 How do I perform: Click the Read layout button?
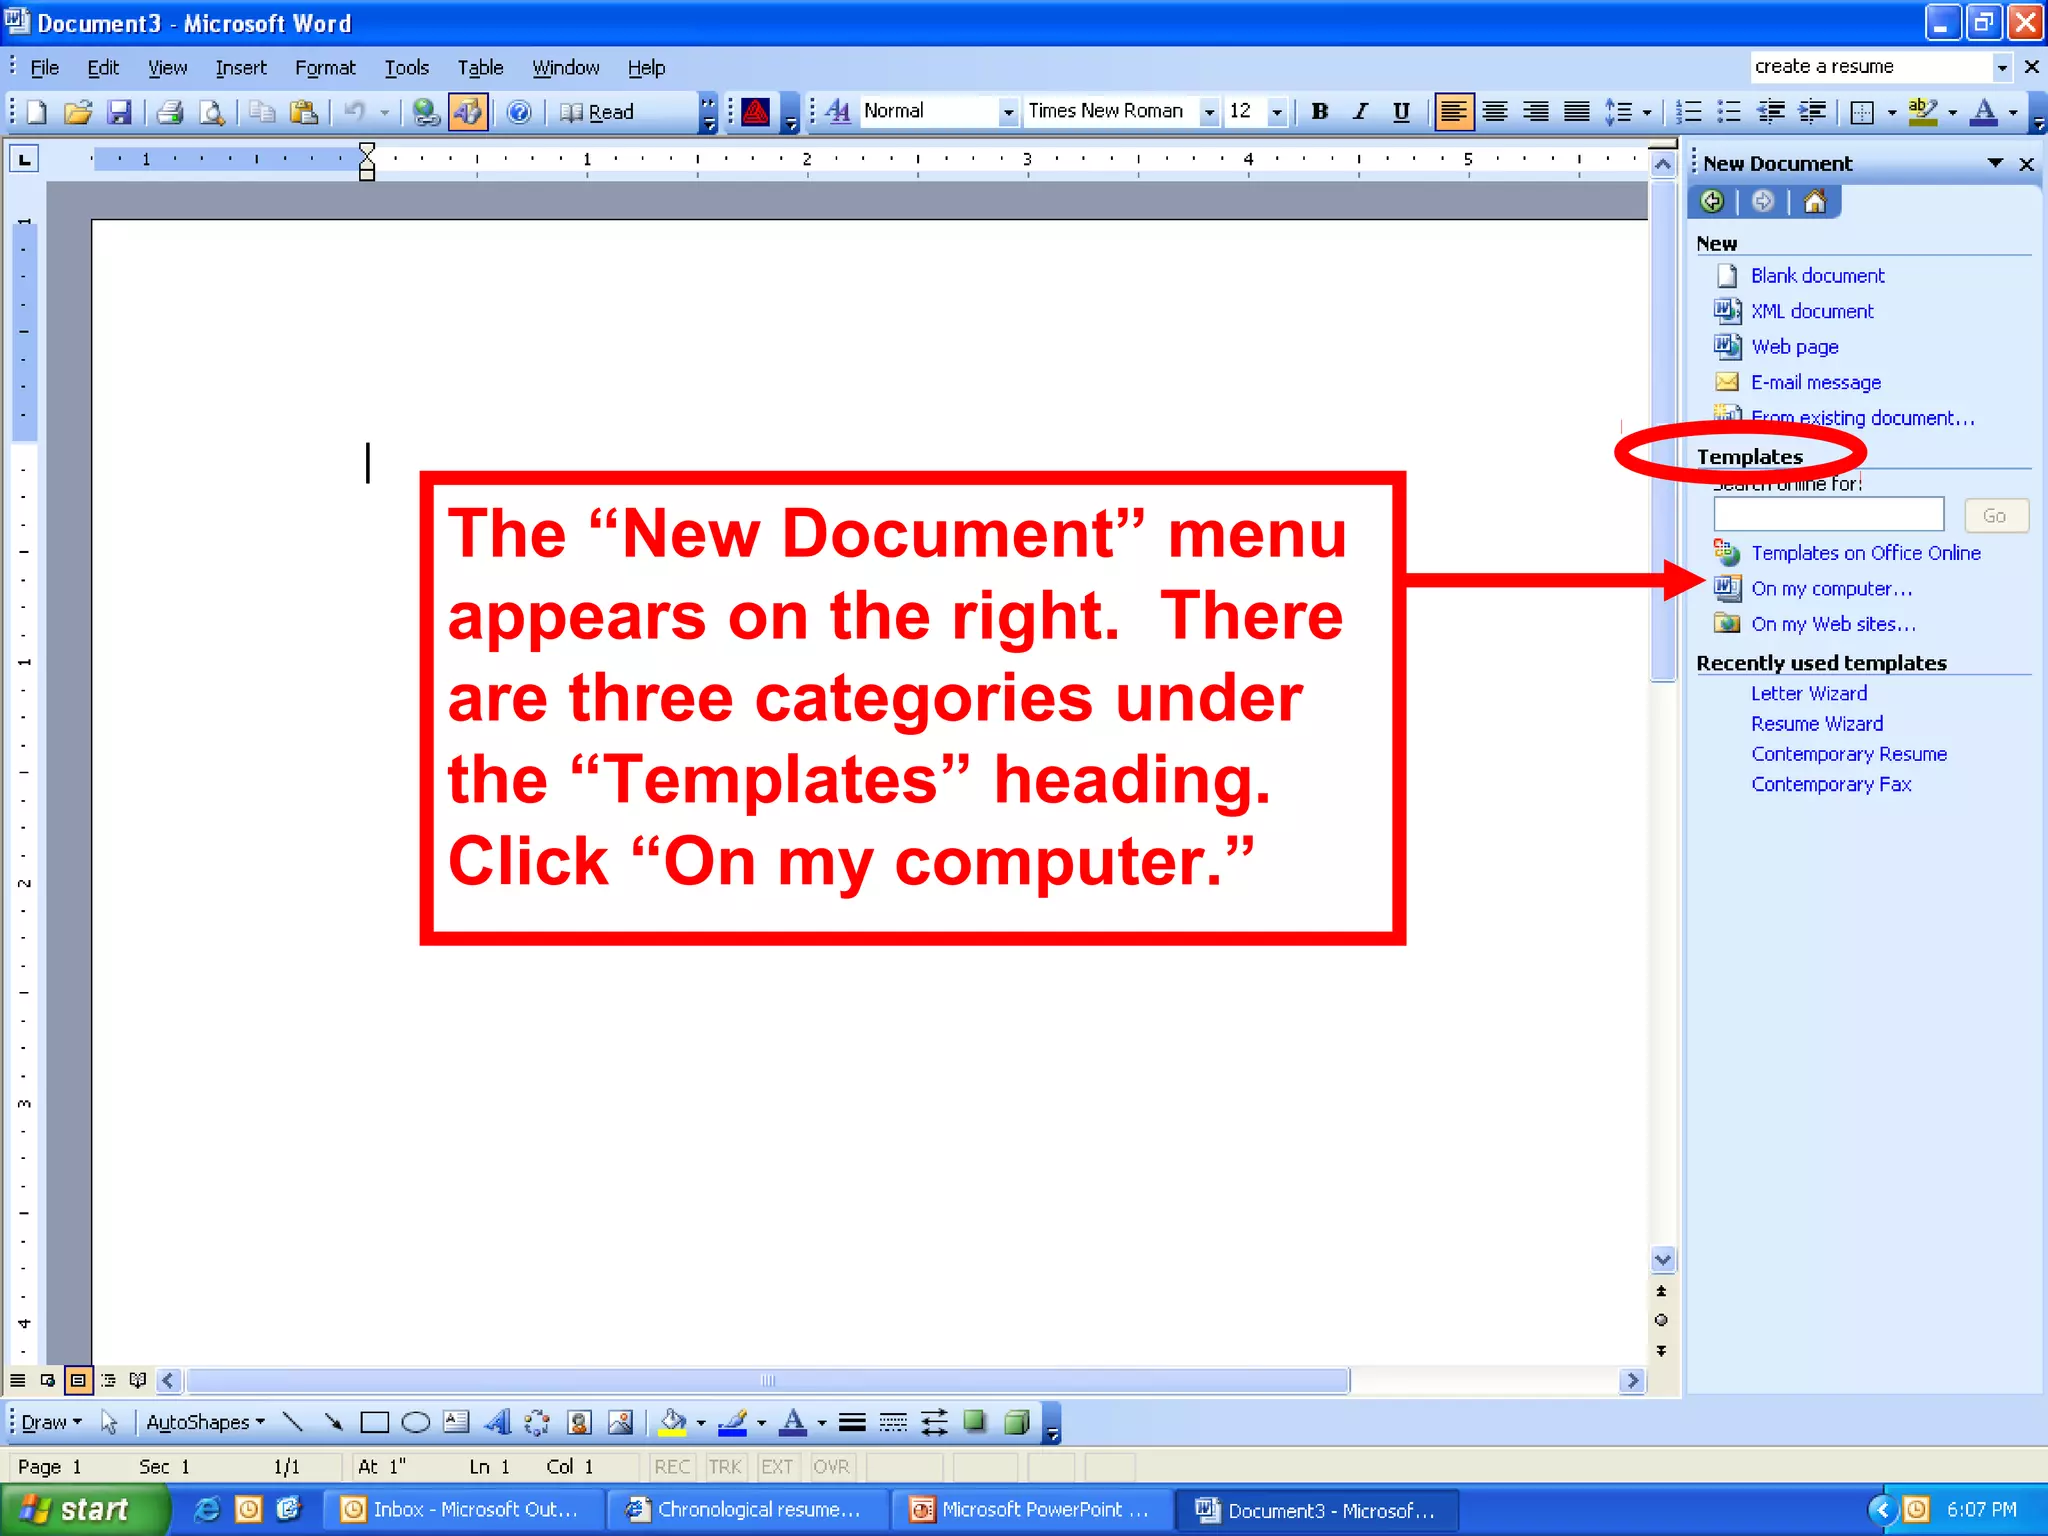tap(597, 112)
